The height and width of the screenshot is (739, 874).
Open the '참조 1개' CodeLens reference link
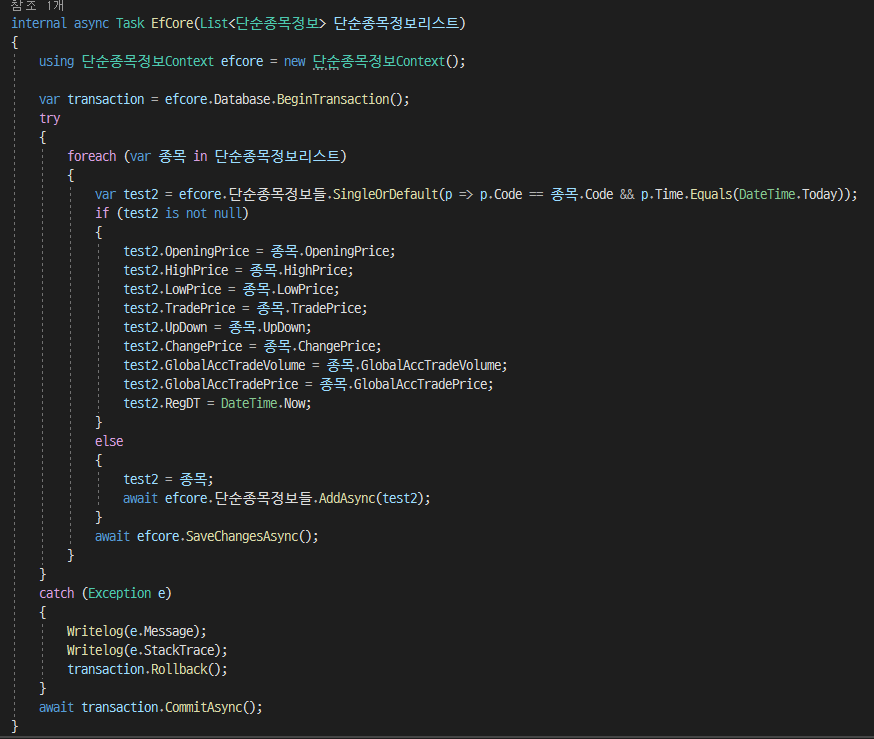[x=37, y=6]
